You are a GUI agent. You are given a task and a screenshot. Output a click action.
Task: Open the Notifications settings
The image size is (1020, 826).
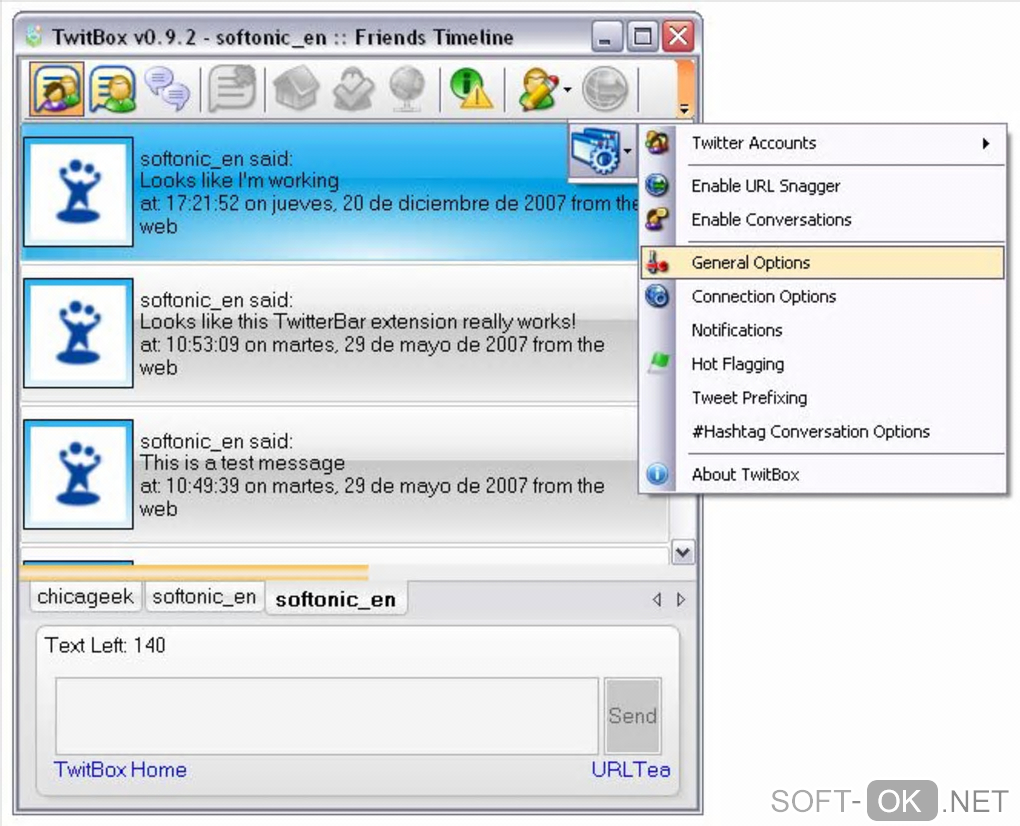click(x=823, y=330)
